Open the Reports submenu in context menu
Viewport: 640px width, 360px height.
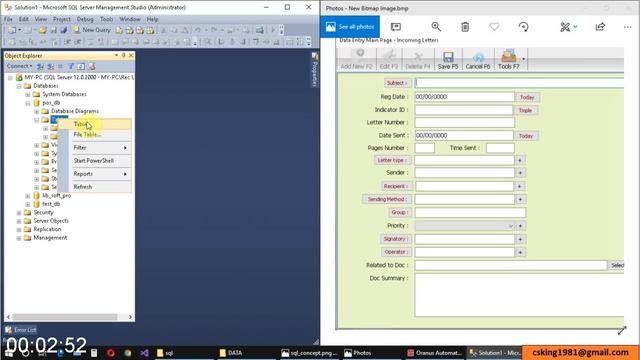(x=95, y=173)
